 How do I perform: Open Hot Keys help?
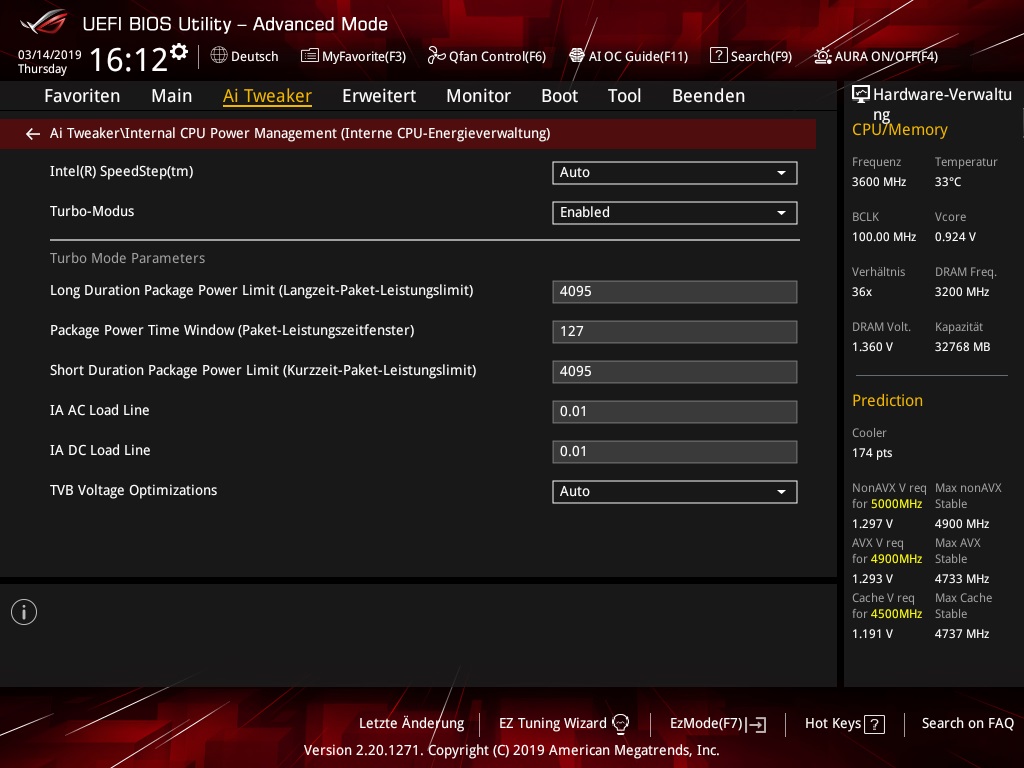[833, 724]
